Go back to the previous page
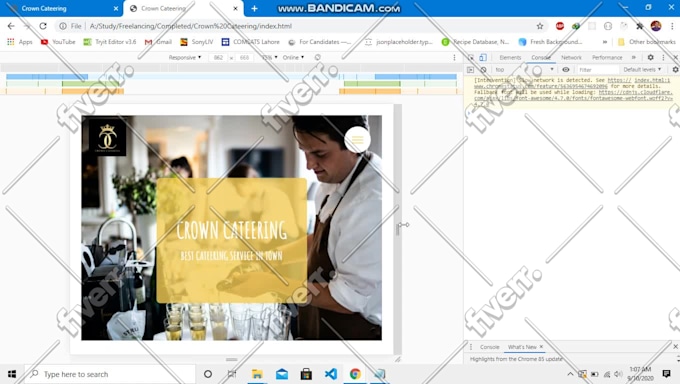The image size is (680, 384). point(11,26)
